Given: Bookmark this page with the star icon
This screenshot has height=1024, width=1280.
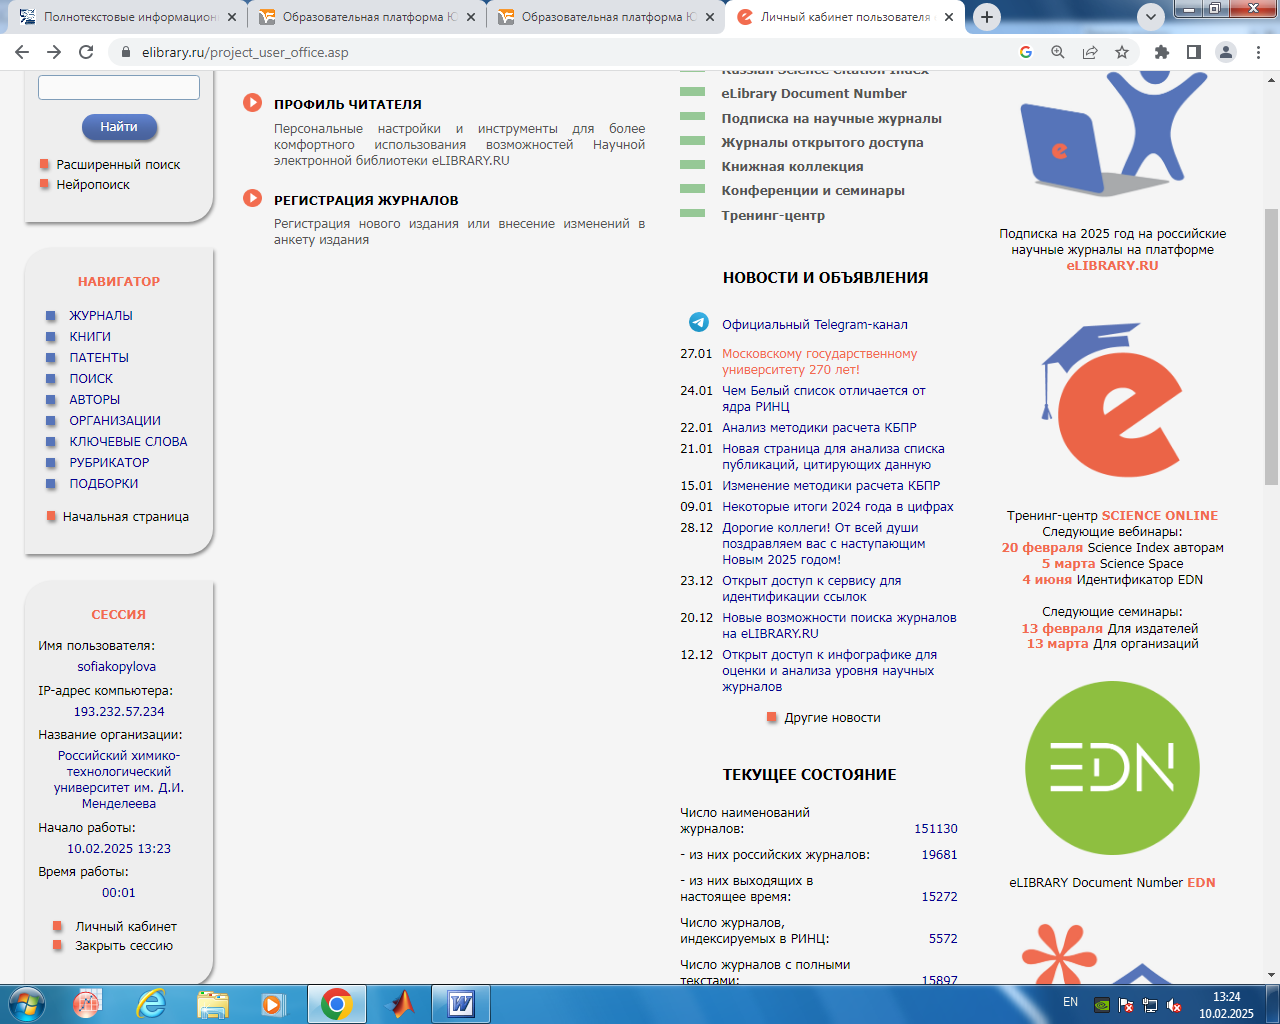Looking at the screenshot, I should (x=1122, y=52).
